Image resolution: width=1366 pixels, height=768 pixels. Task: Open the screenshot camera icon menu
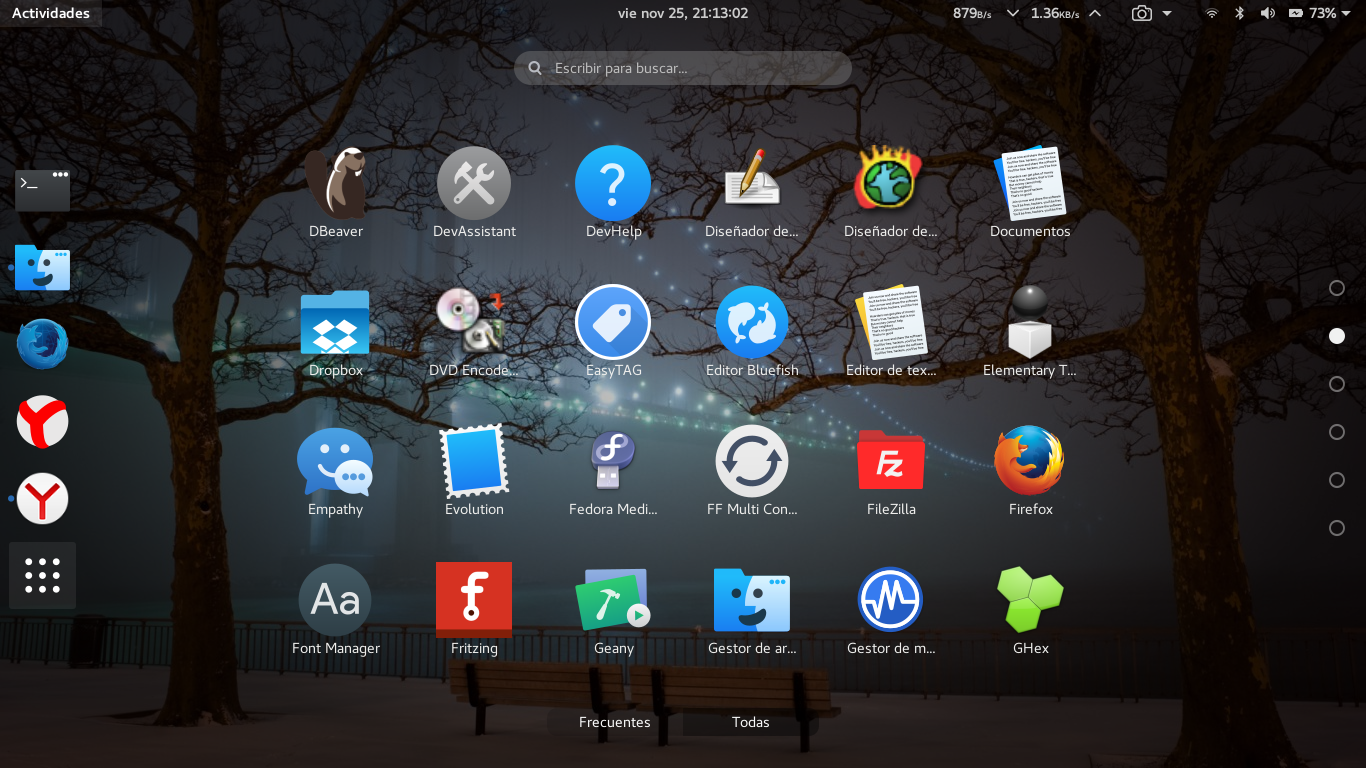1141,13
